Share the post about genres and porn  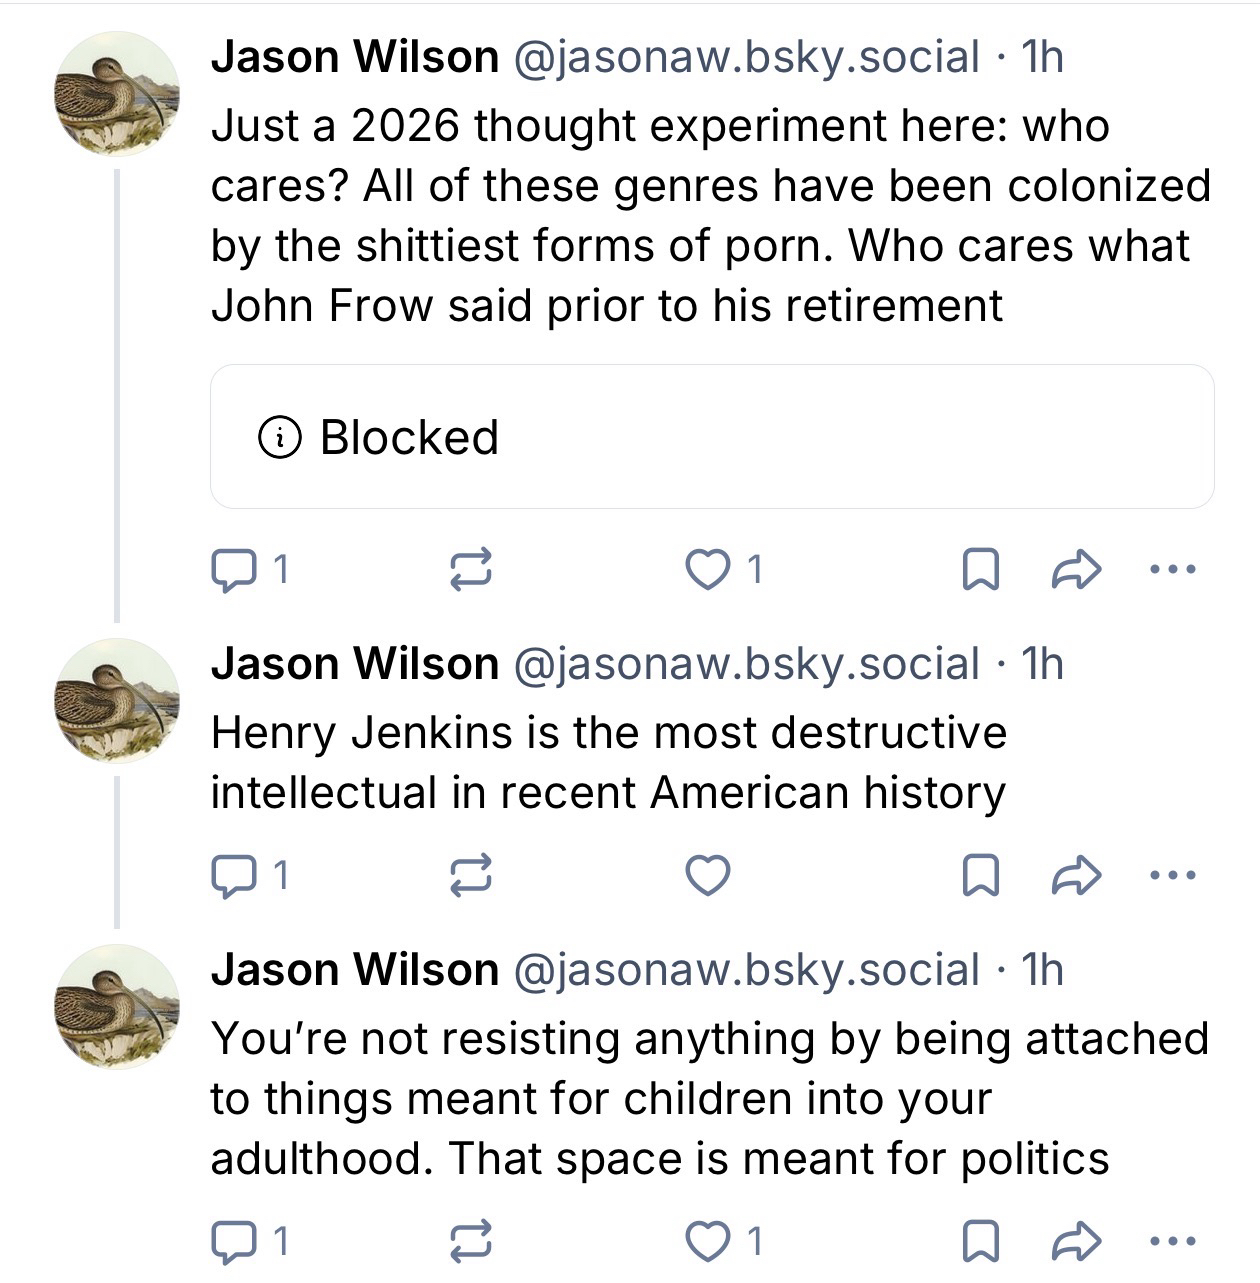point(1077,570)
